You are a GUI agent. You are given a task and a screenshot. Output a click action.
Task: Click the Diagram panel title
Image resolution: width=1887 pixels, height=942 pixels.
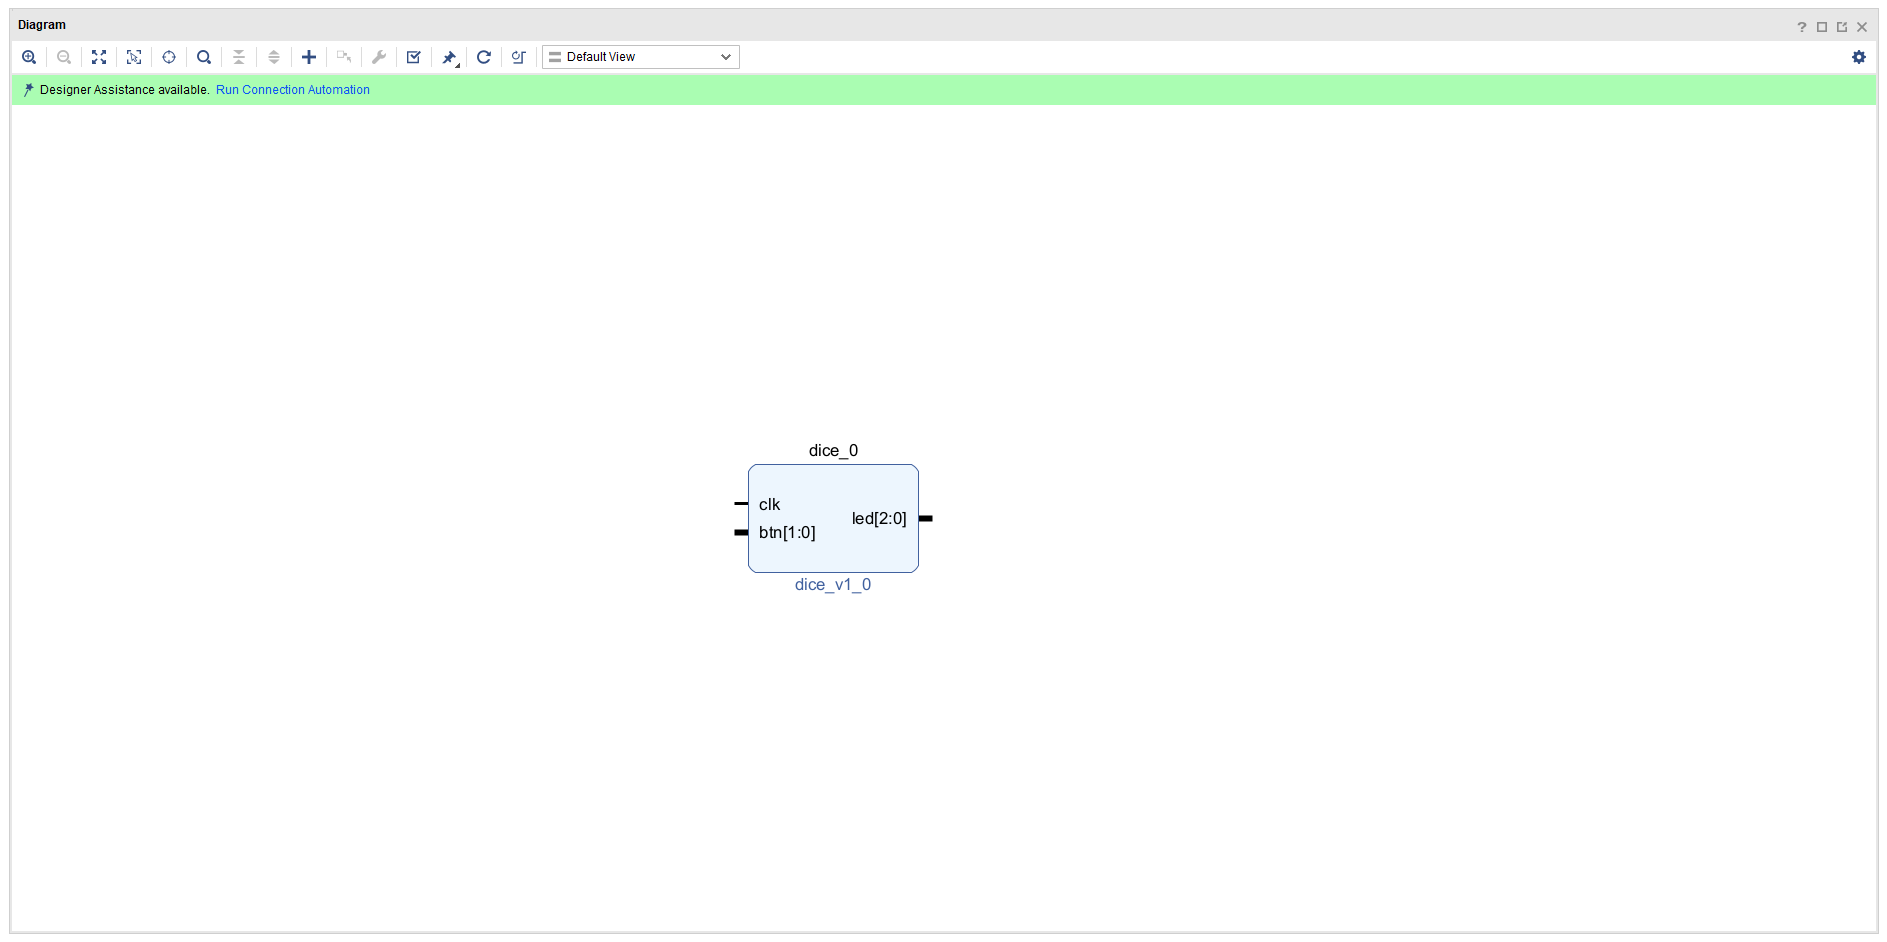pos(42,25)
